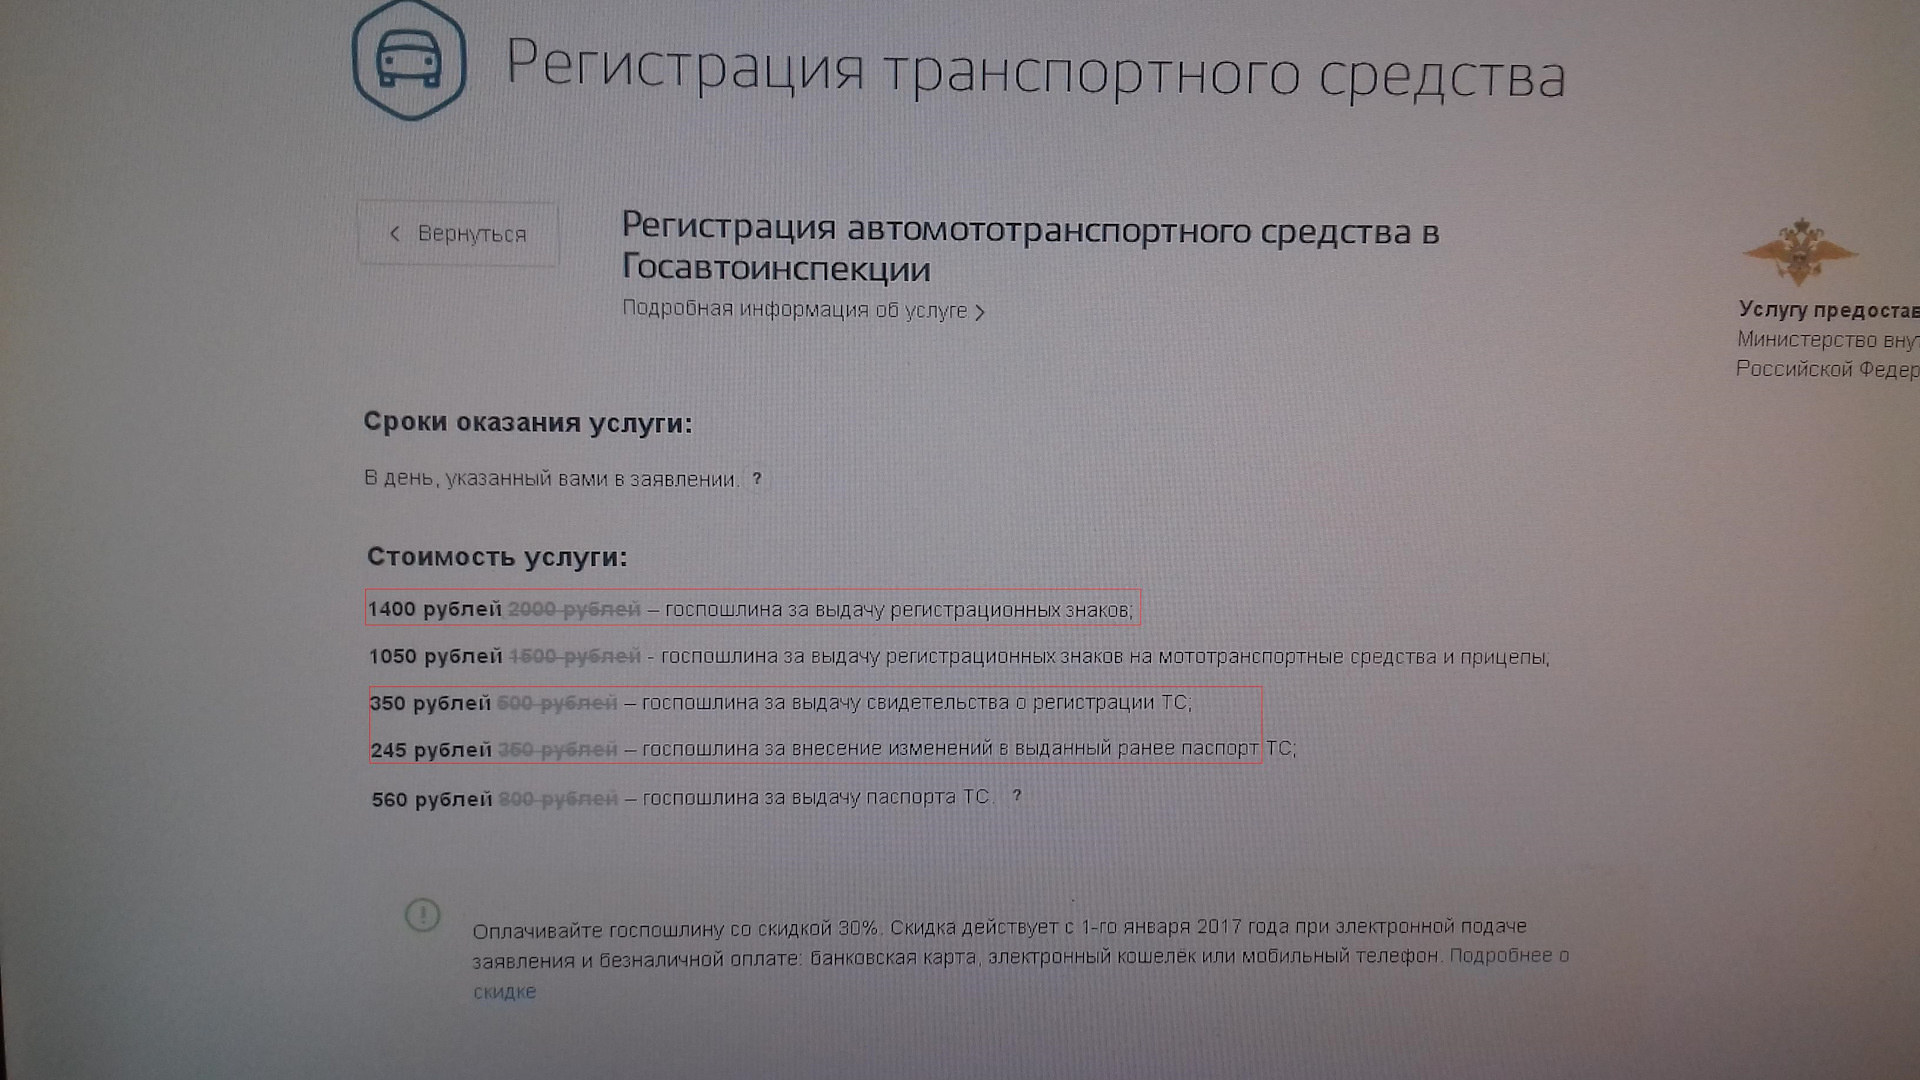1920x1080 pixels.
Task: Click the Сроки оказания услуги heading
Action: tap(528, 423)
